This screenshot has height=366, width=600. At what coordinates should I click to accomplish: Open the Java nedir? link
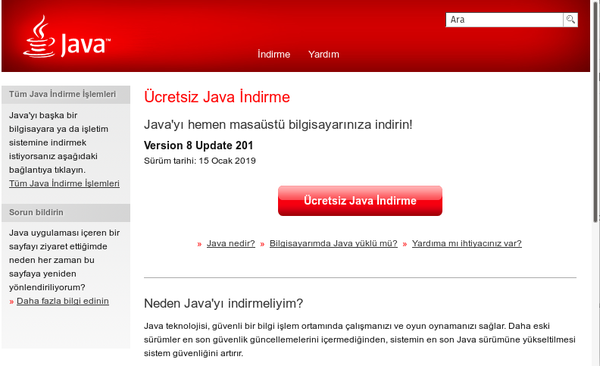[231, 243]
